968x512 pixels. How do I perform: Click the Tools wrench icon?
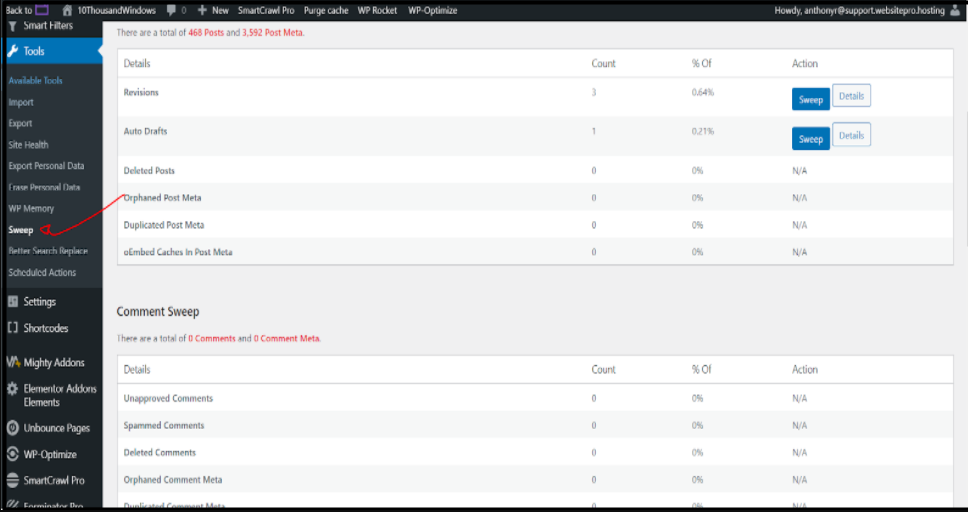pos(13,51)
